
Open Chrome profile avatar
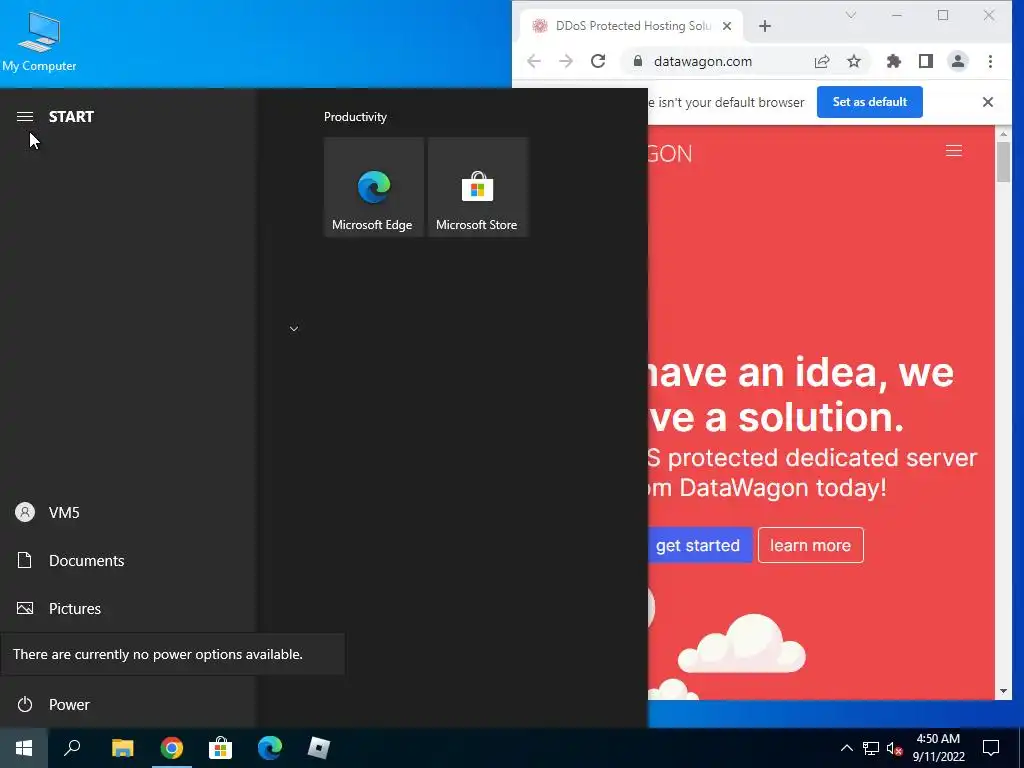coord(957,61)
